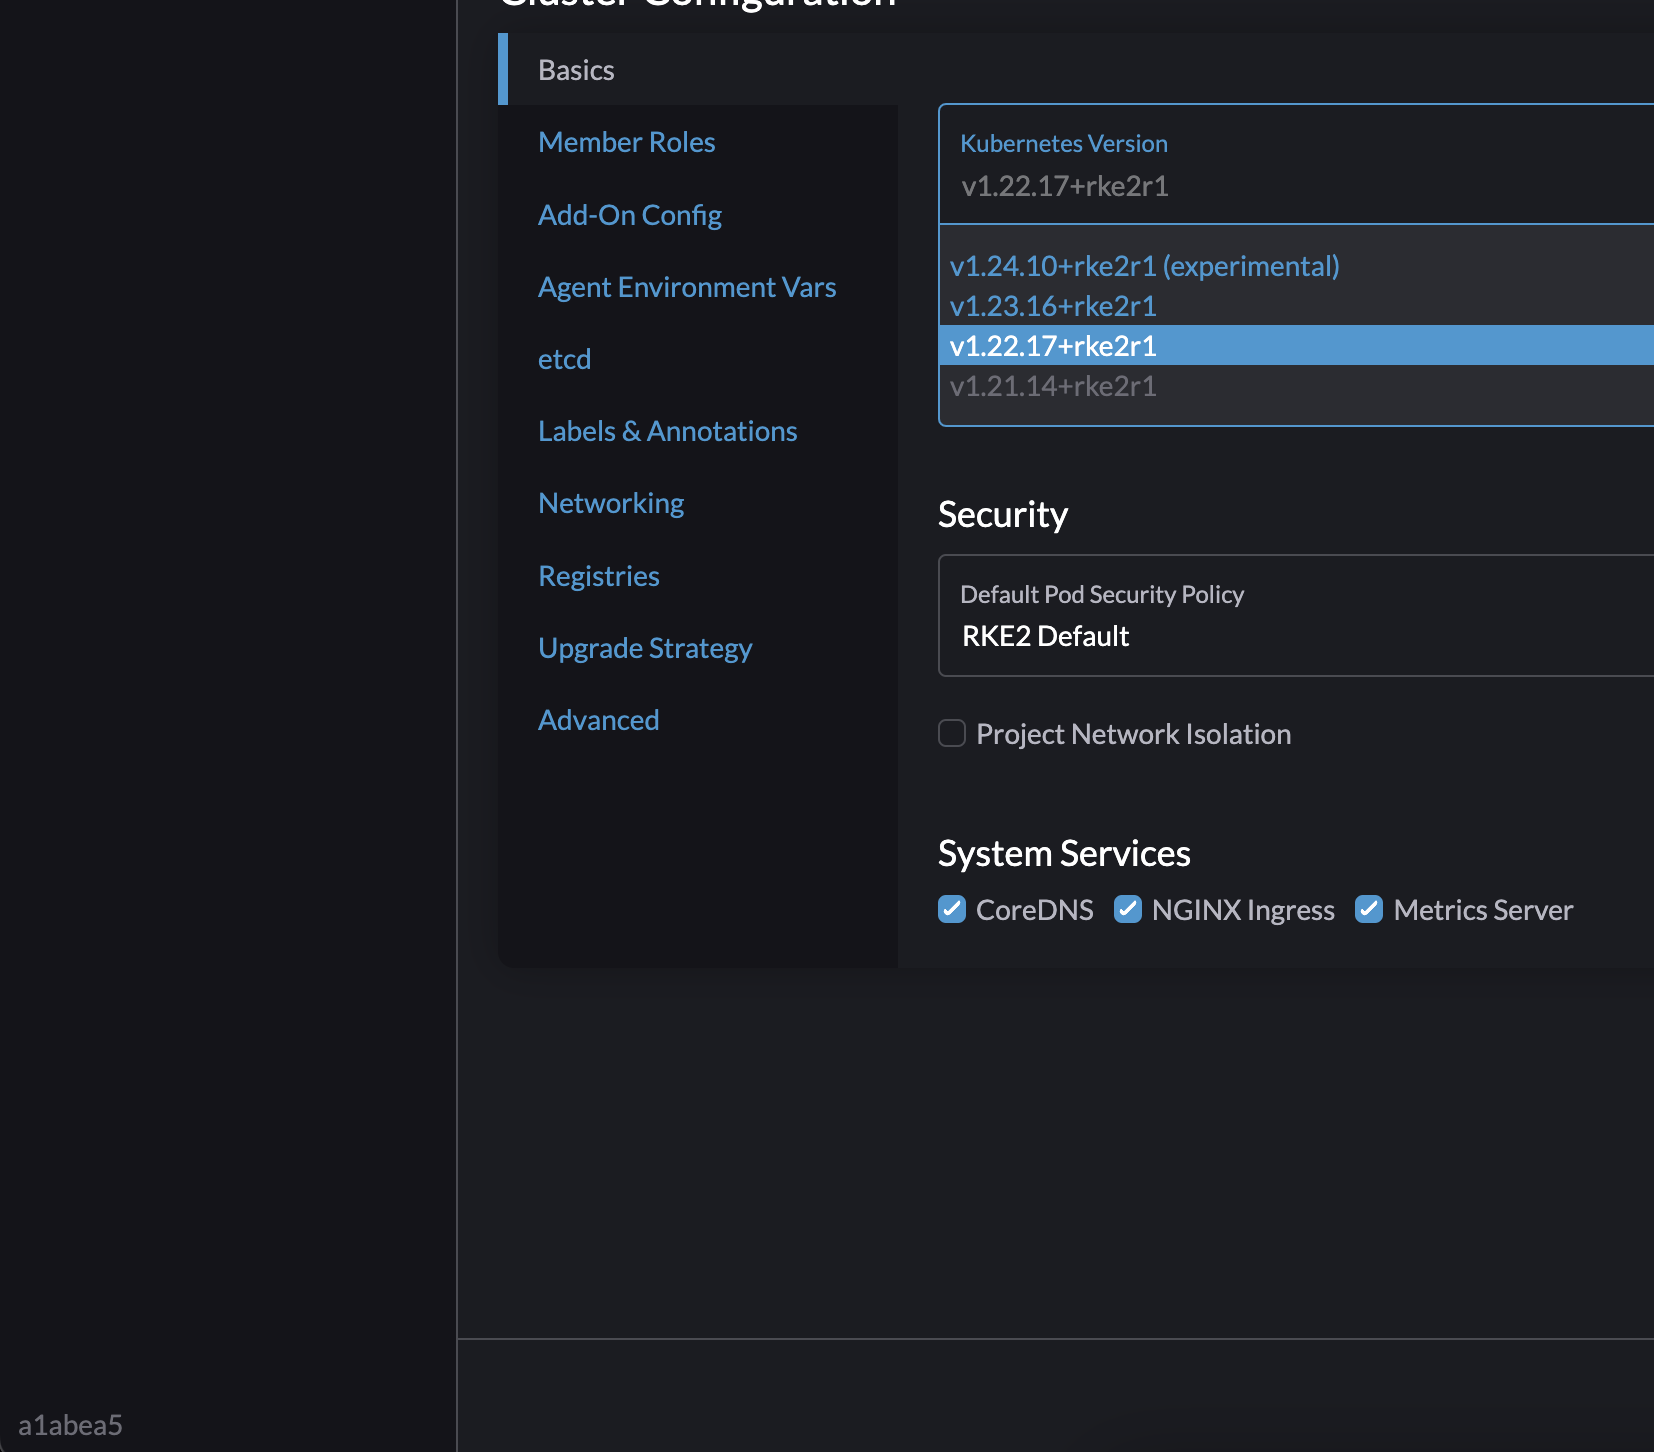Image resolution: width=1654 pixels, height=1452 pixels.
Task: Go to the etcd configuration section
Action: 564,358
